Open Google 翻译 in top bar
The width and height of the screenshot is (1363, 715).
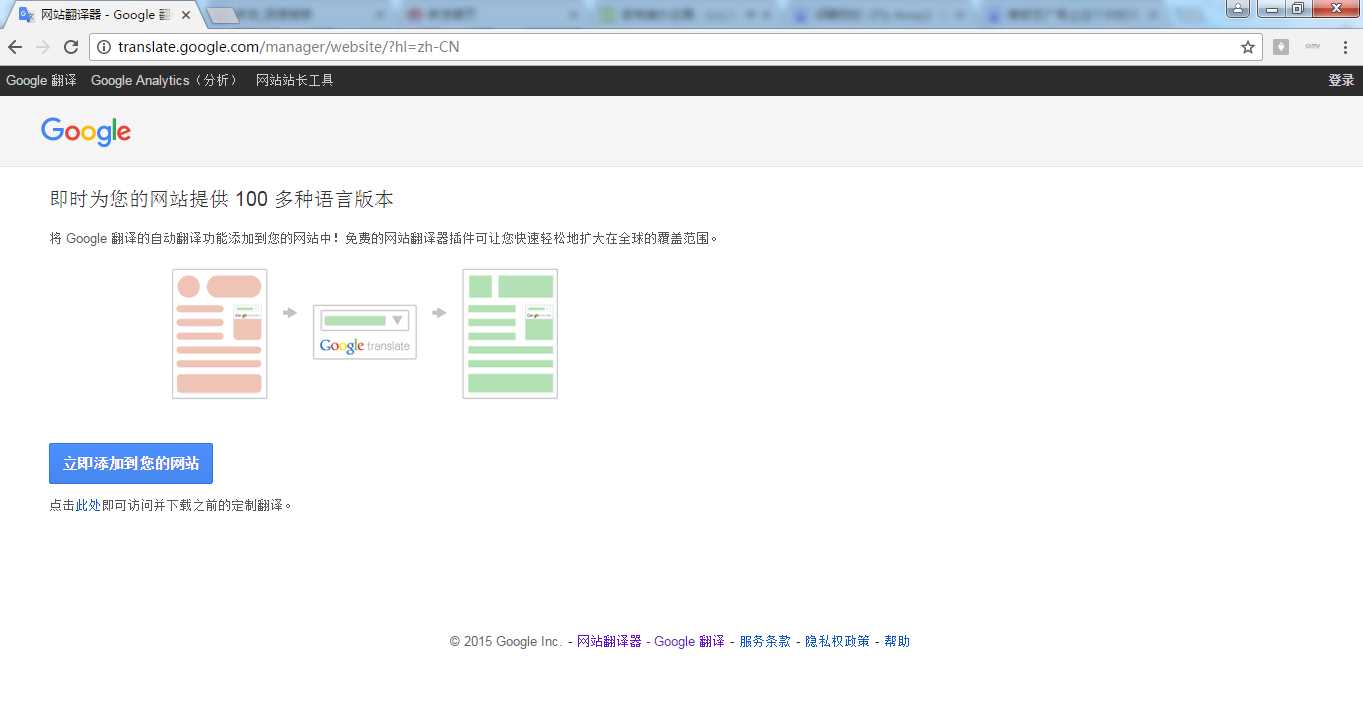(41, 80)
